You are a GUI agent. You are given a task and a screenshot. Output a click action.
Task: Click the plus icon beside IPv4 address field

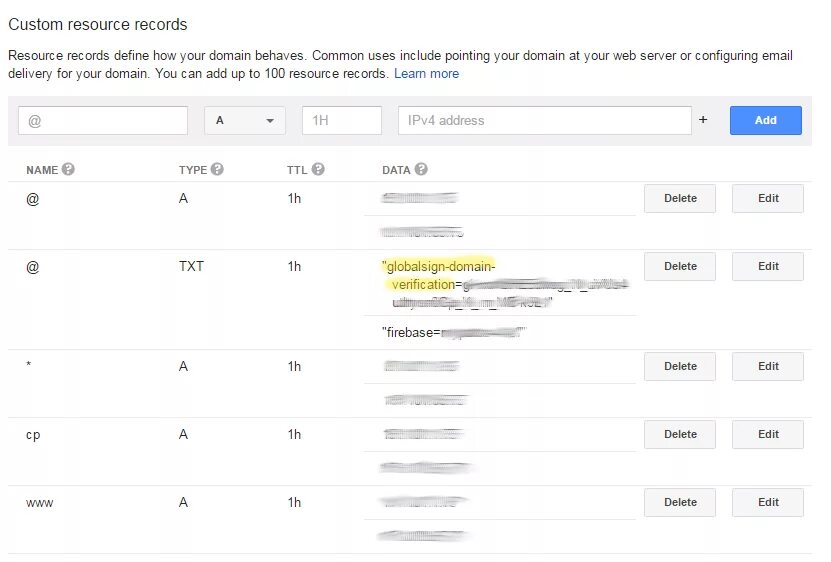(703, 120)
